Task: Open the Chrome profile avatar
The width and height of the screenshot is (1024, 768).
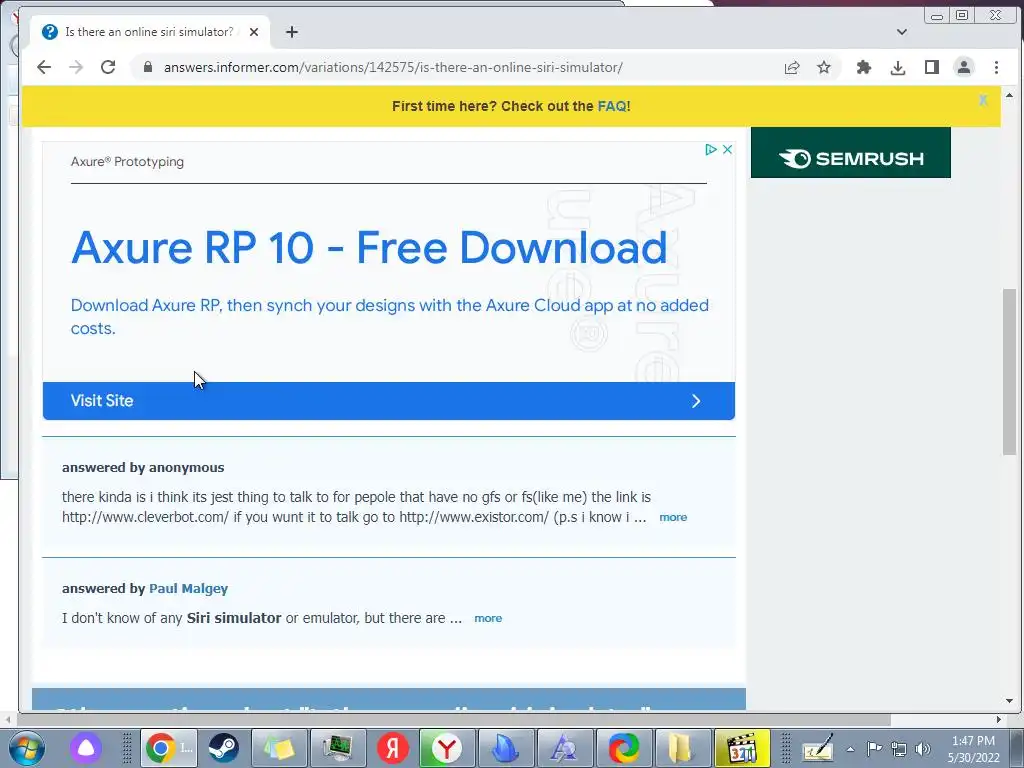Action: click(964, 67)
